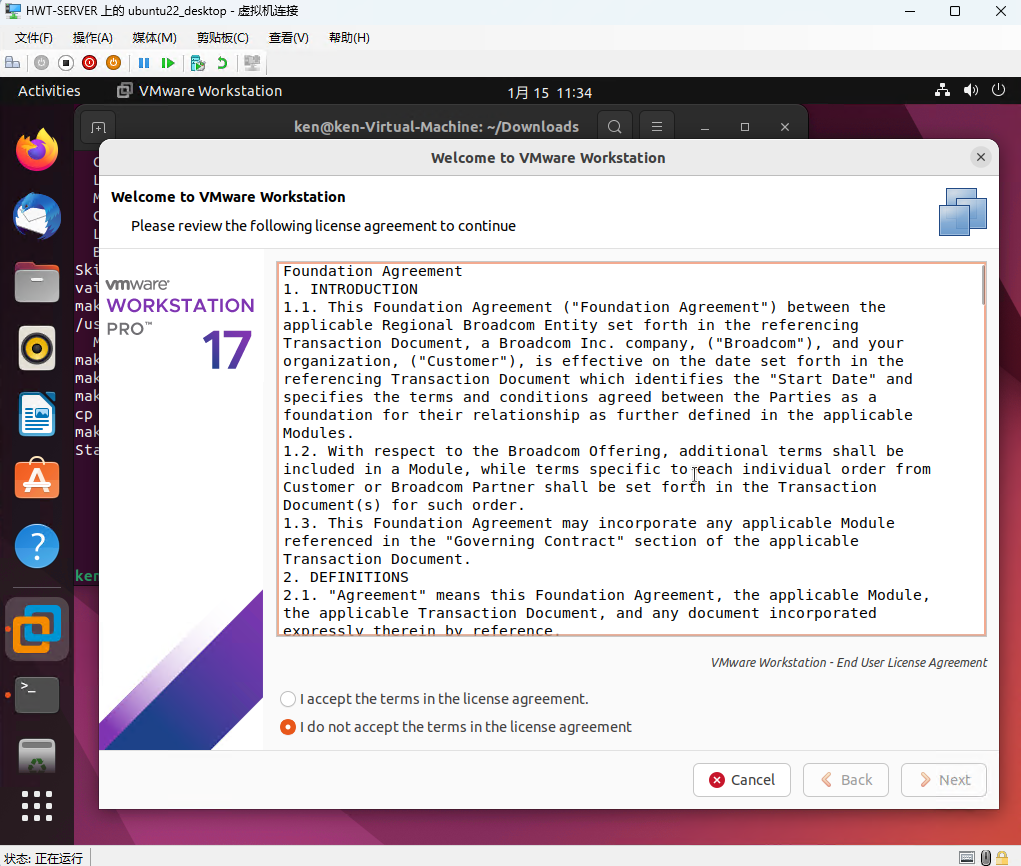Click the Next button

click(944, 780)
